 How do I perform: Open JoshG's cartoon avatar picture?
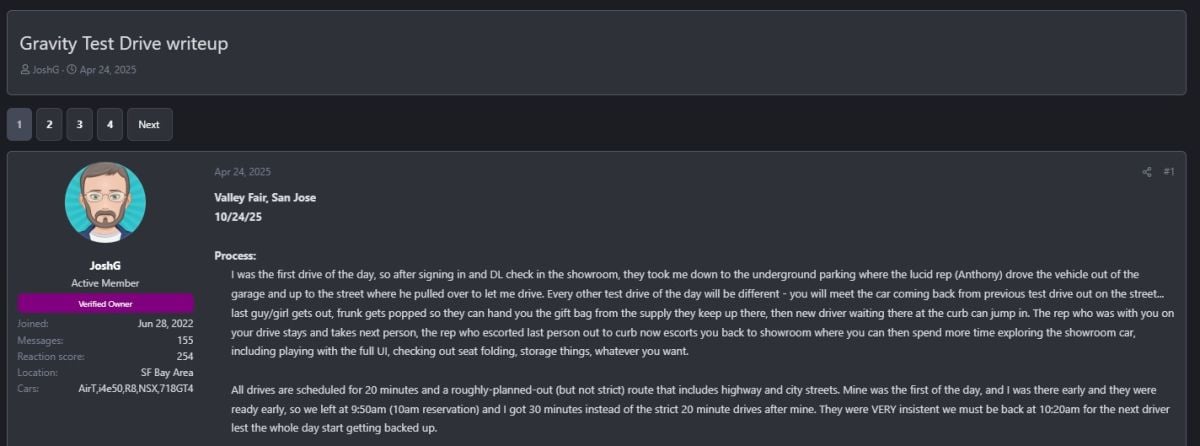[x=105, y=203]
